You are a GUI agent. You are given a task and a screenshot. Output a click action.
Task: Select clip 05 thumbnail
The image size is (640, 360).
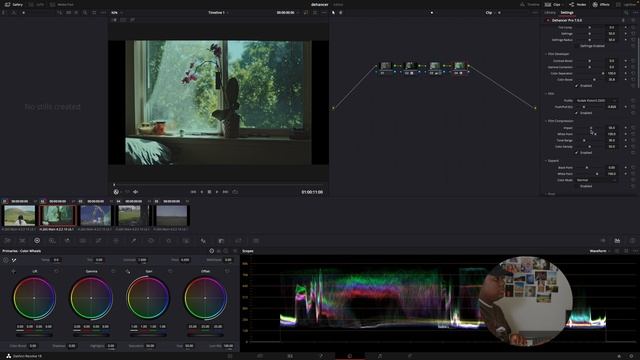(x=171, y=216)
